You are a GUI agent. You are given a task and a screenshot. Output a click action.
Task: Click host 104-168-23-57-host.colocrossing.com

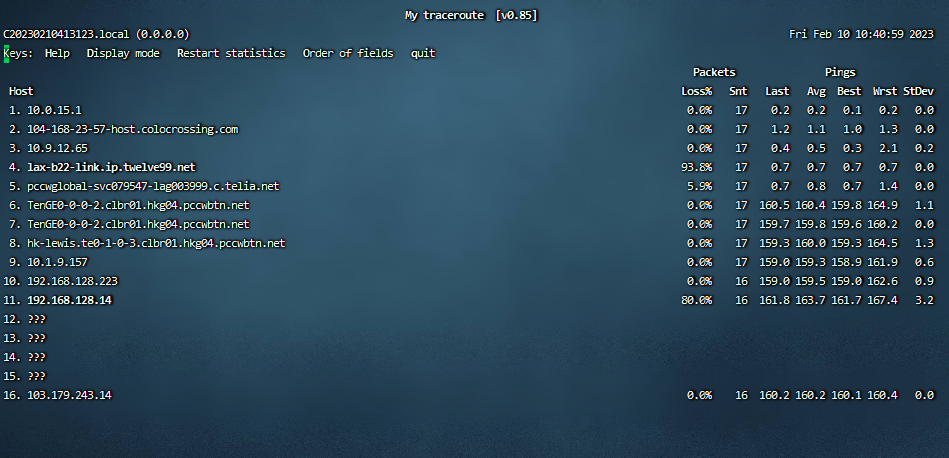coord(133,129)
